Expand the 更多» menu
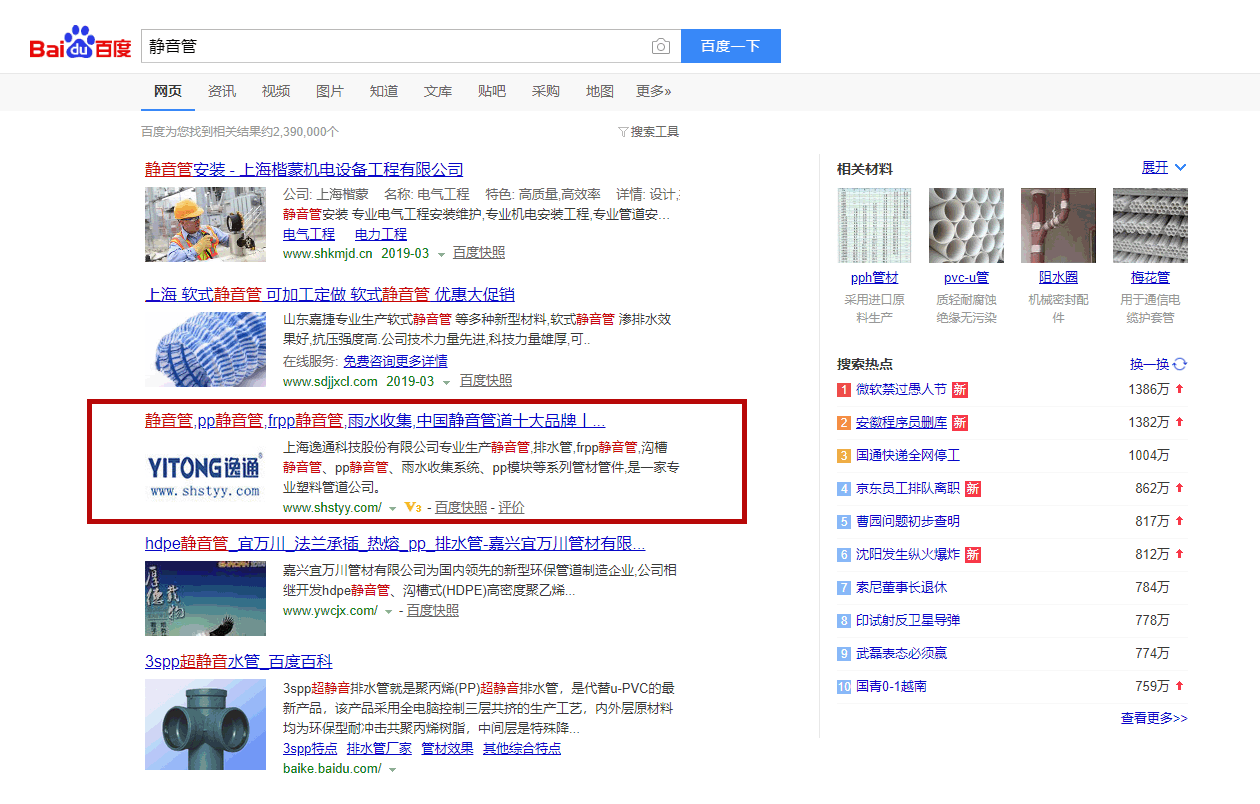The height and width of the screenshot is (804, 1260). pyautogui.click(x=654, y=91)
